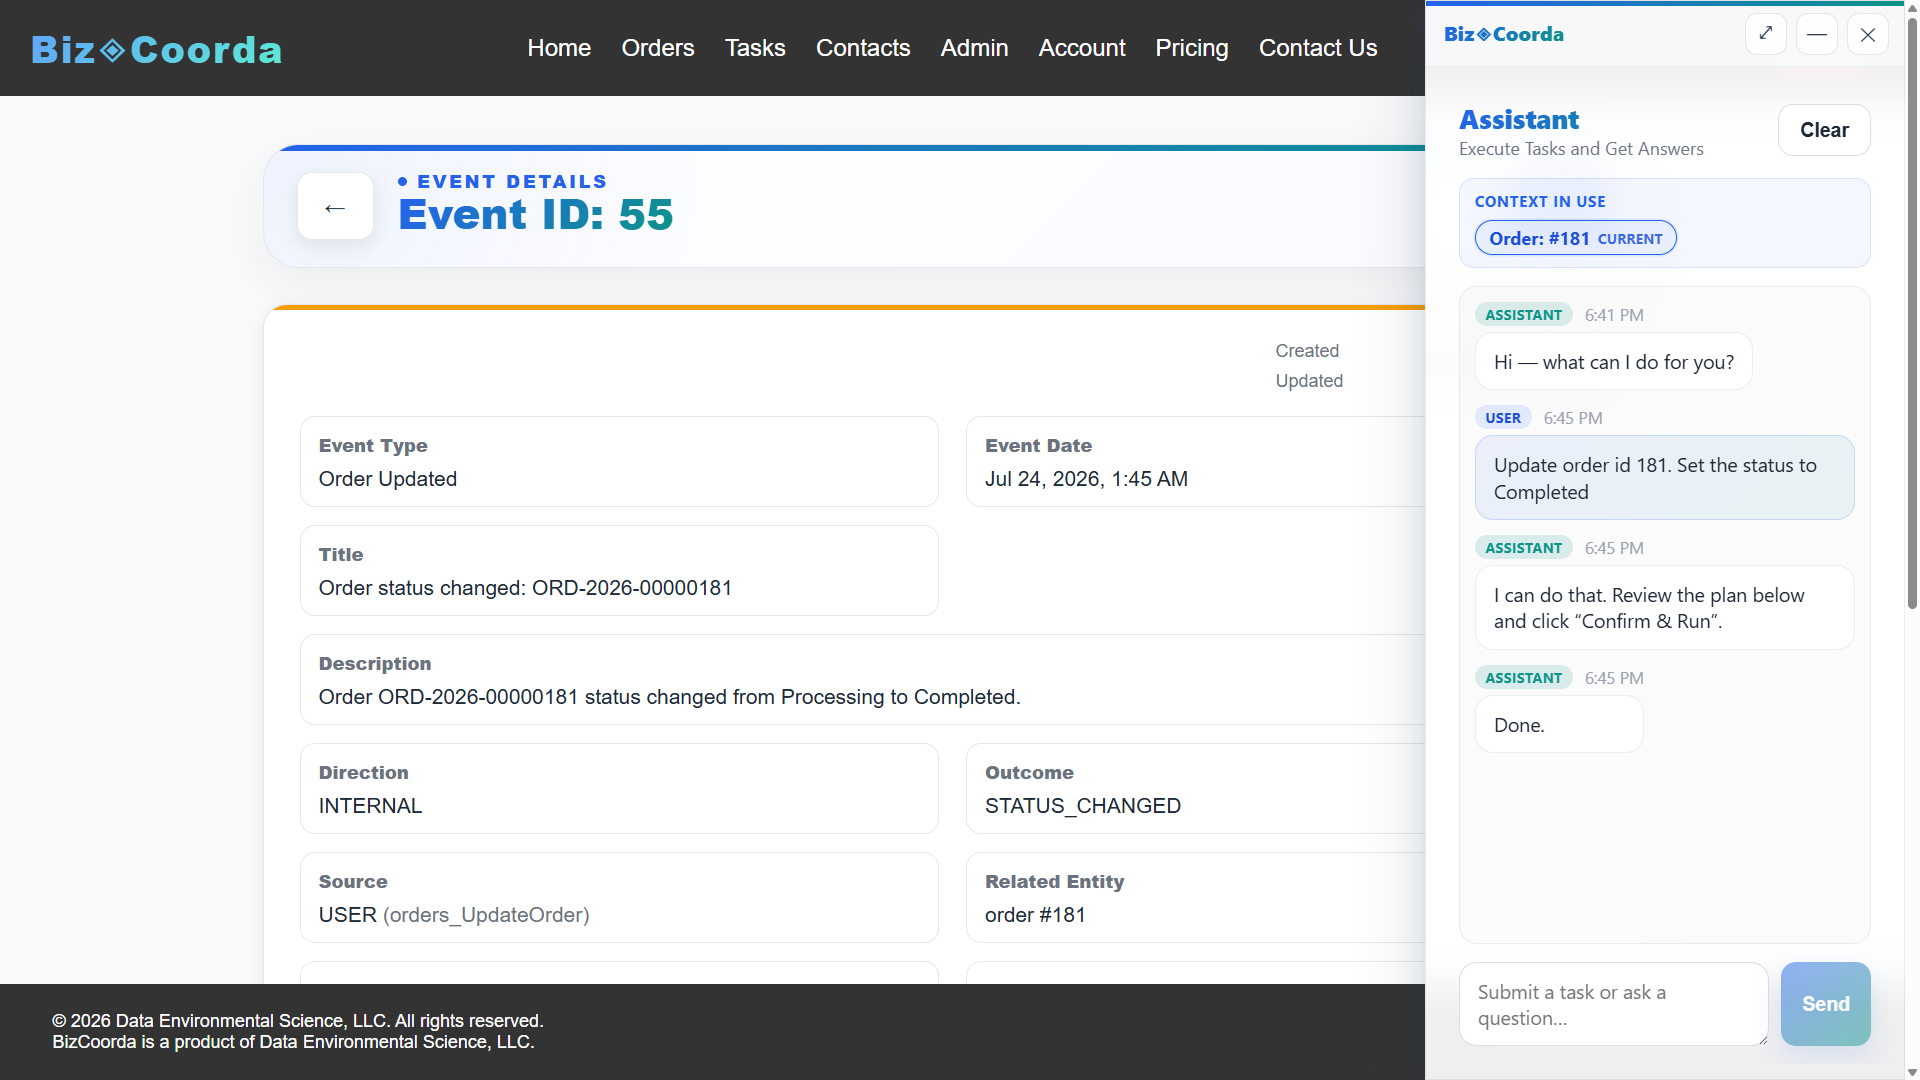View the Pricing page
This screenshot has width=1920, height=1080.
click(1192, 48)
